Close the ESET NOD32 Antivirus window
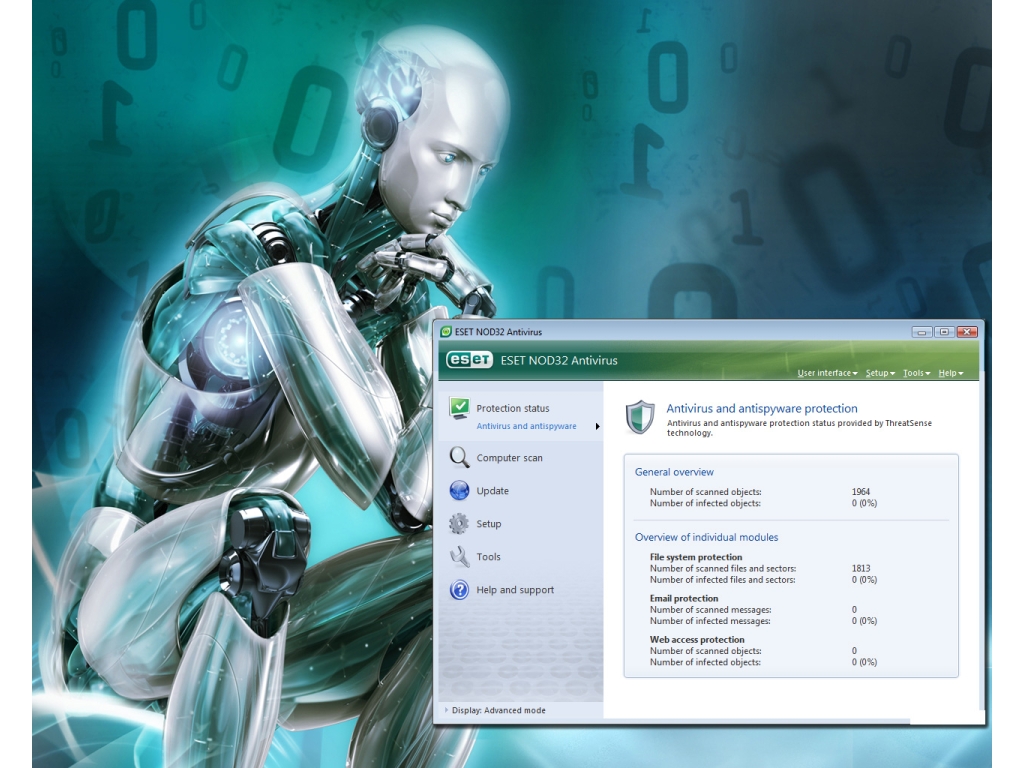 [967, 332]
